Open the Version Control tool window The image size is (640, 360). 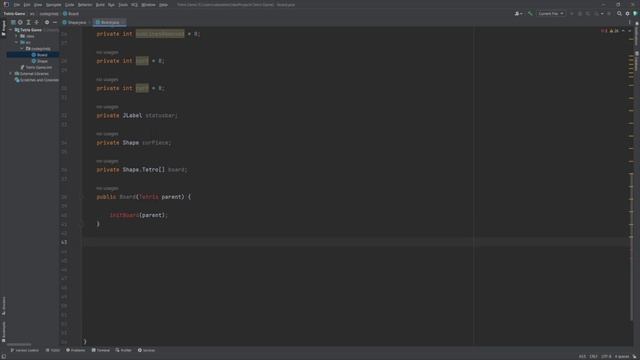(25, 351)
